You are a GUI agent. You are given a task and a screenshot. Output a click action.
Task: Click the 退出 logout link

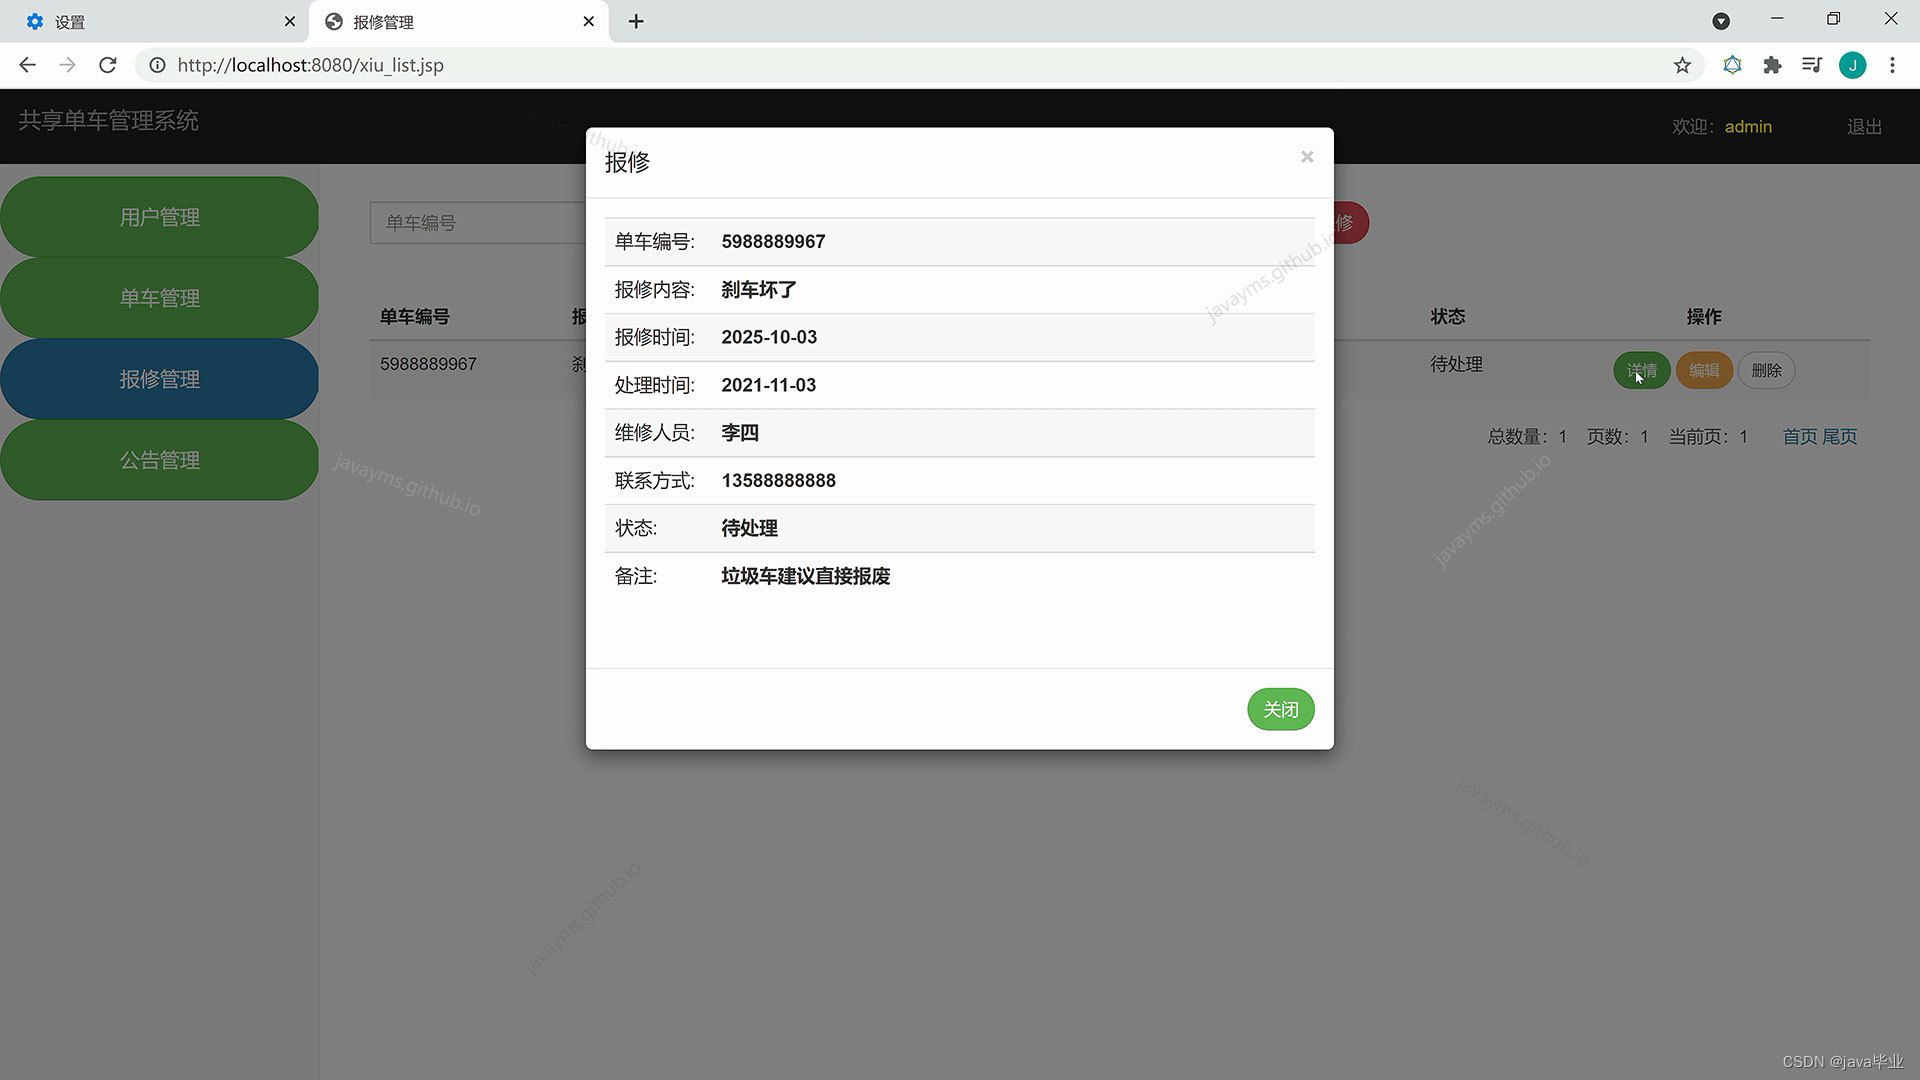[1864, 127]
